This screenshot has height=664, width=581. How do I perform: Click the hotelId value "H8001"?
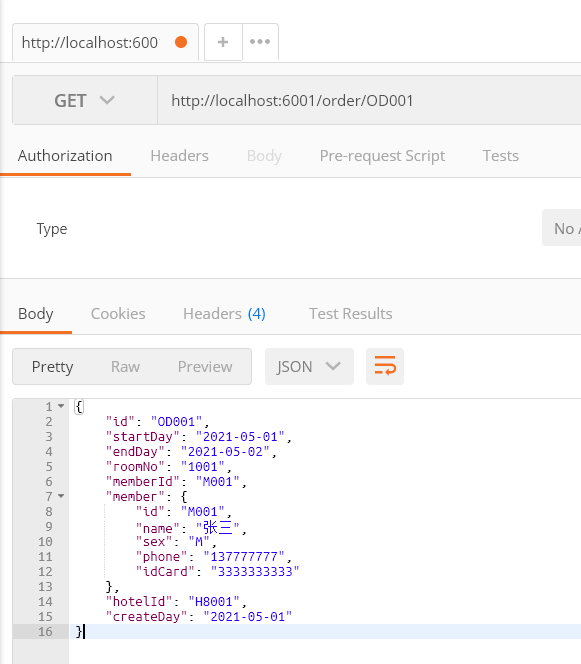(x=214, y=601)
